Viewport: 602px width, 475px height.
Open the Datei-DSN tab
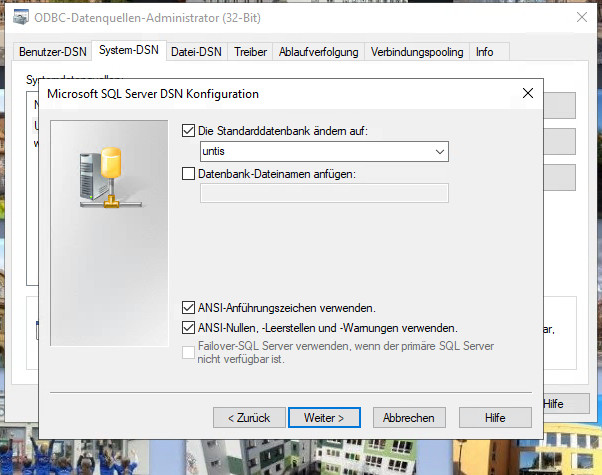coord(196,51)
